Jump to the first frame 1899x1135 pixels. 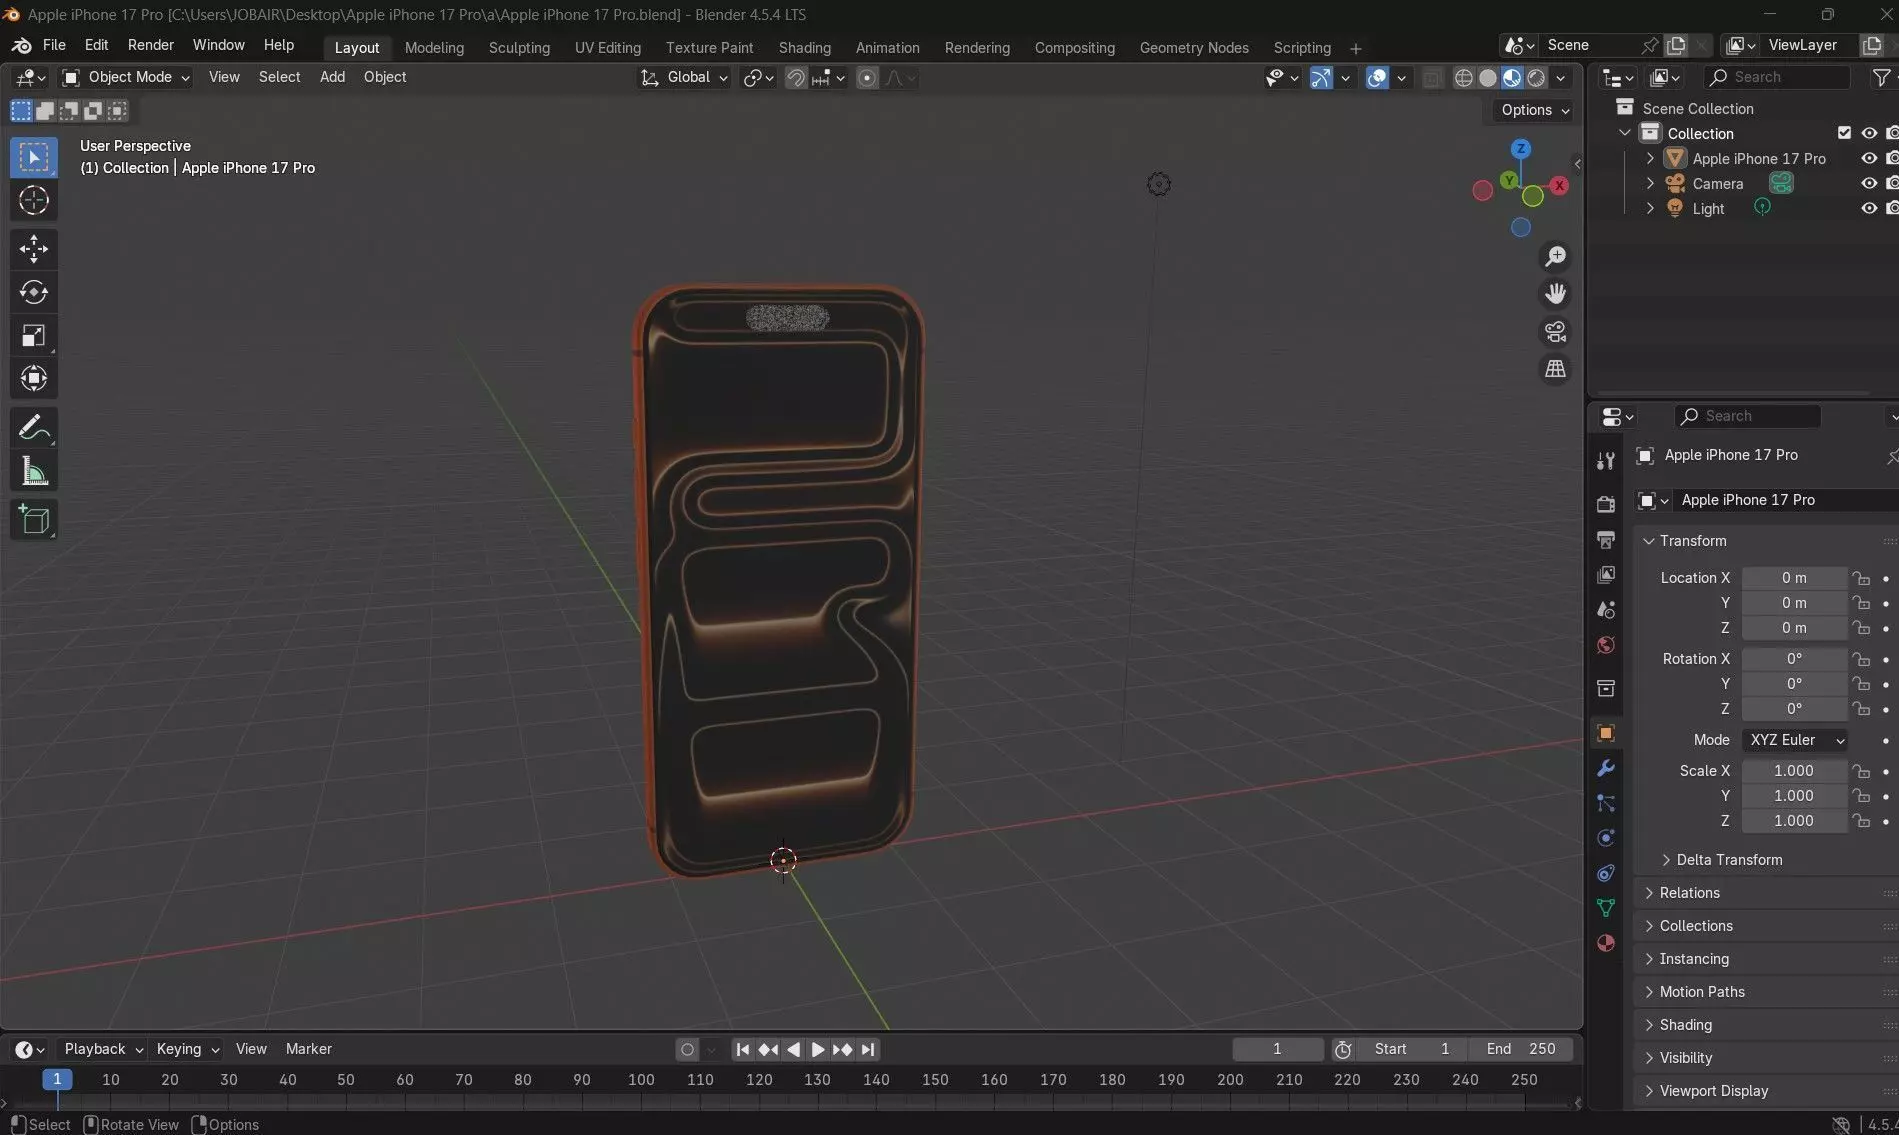pyautogui.click(x=742, y=1049)
